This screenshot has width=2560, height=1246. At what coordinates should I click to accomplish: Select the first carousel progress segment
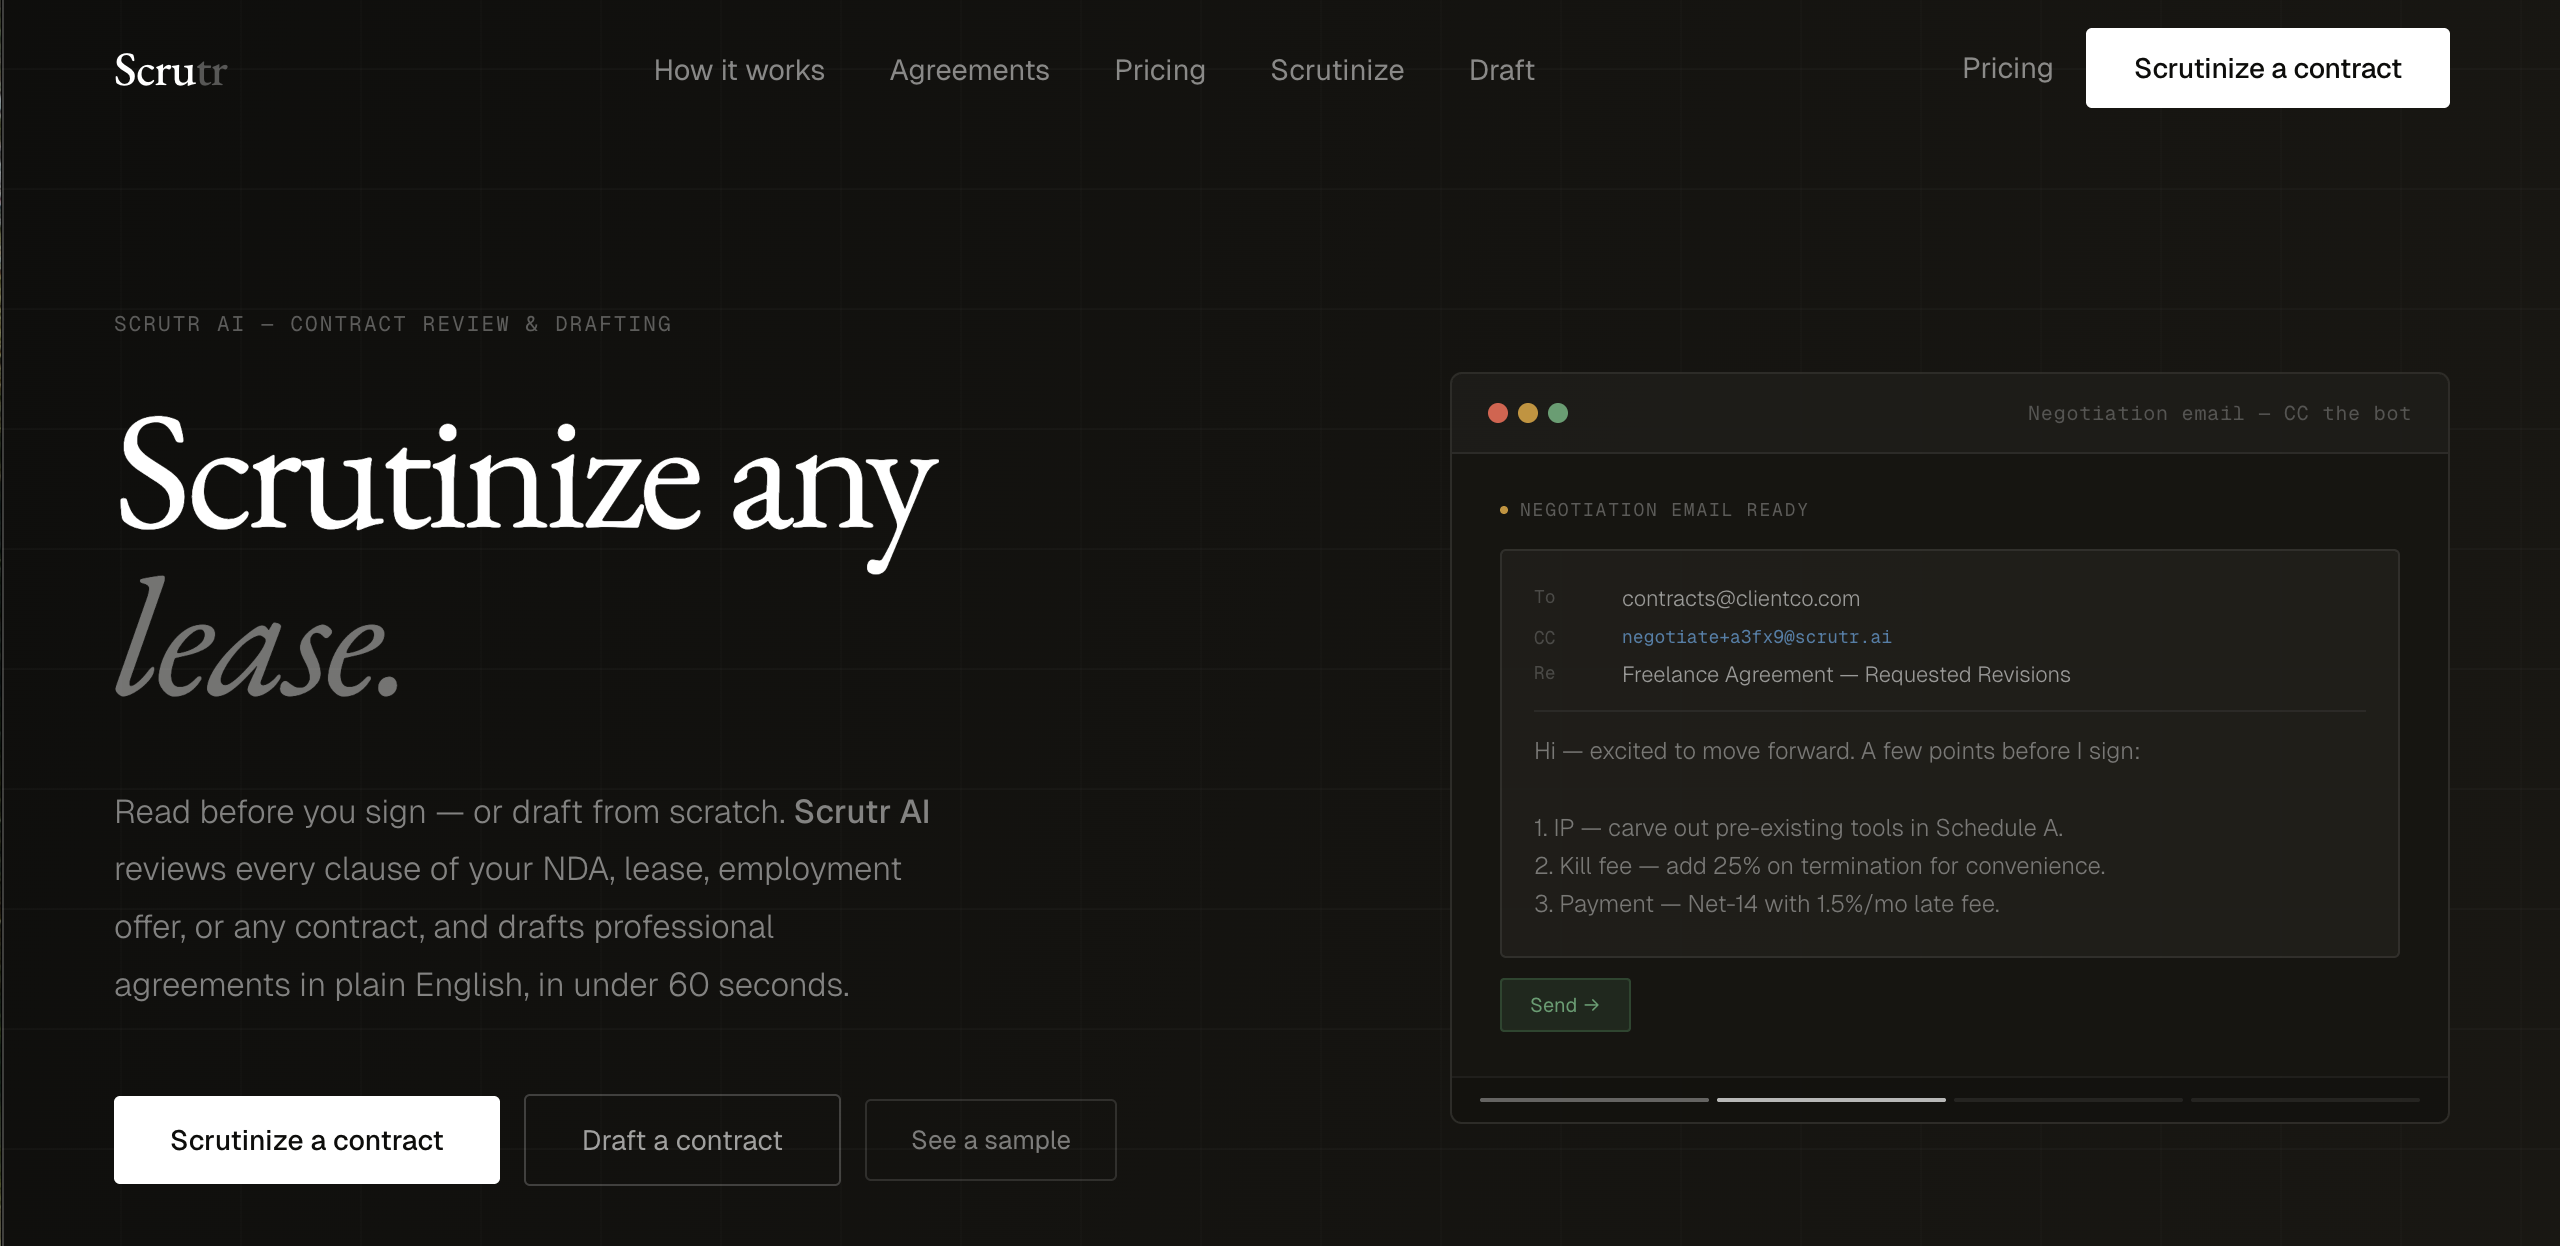(x=1593, y=1101)
